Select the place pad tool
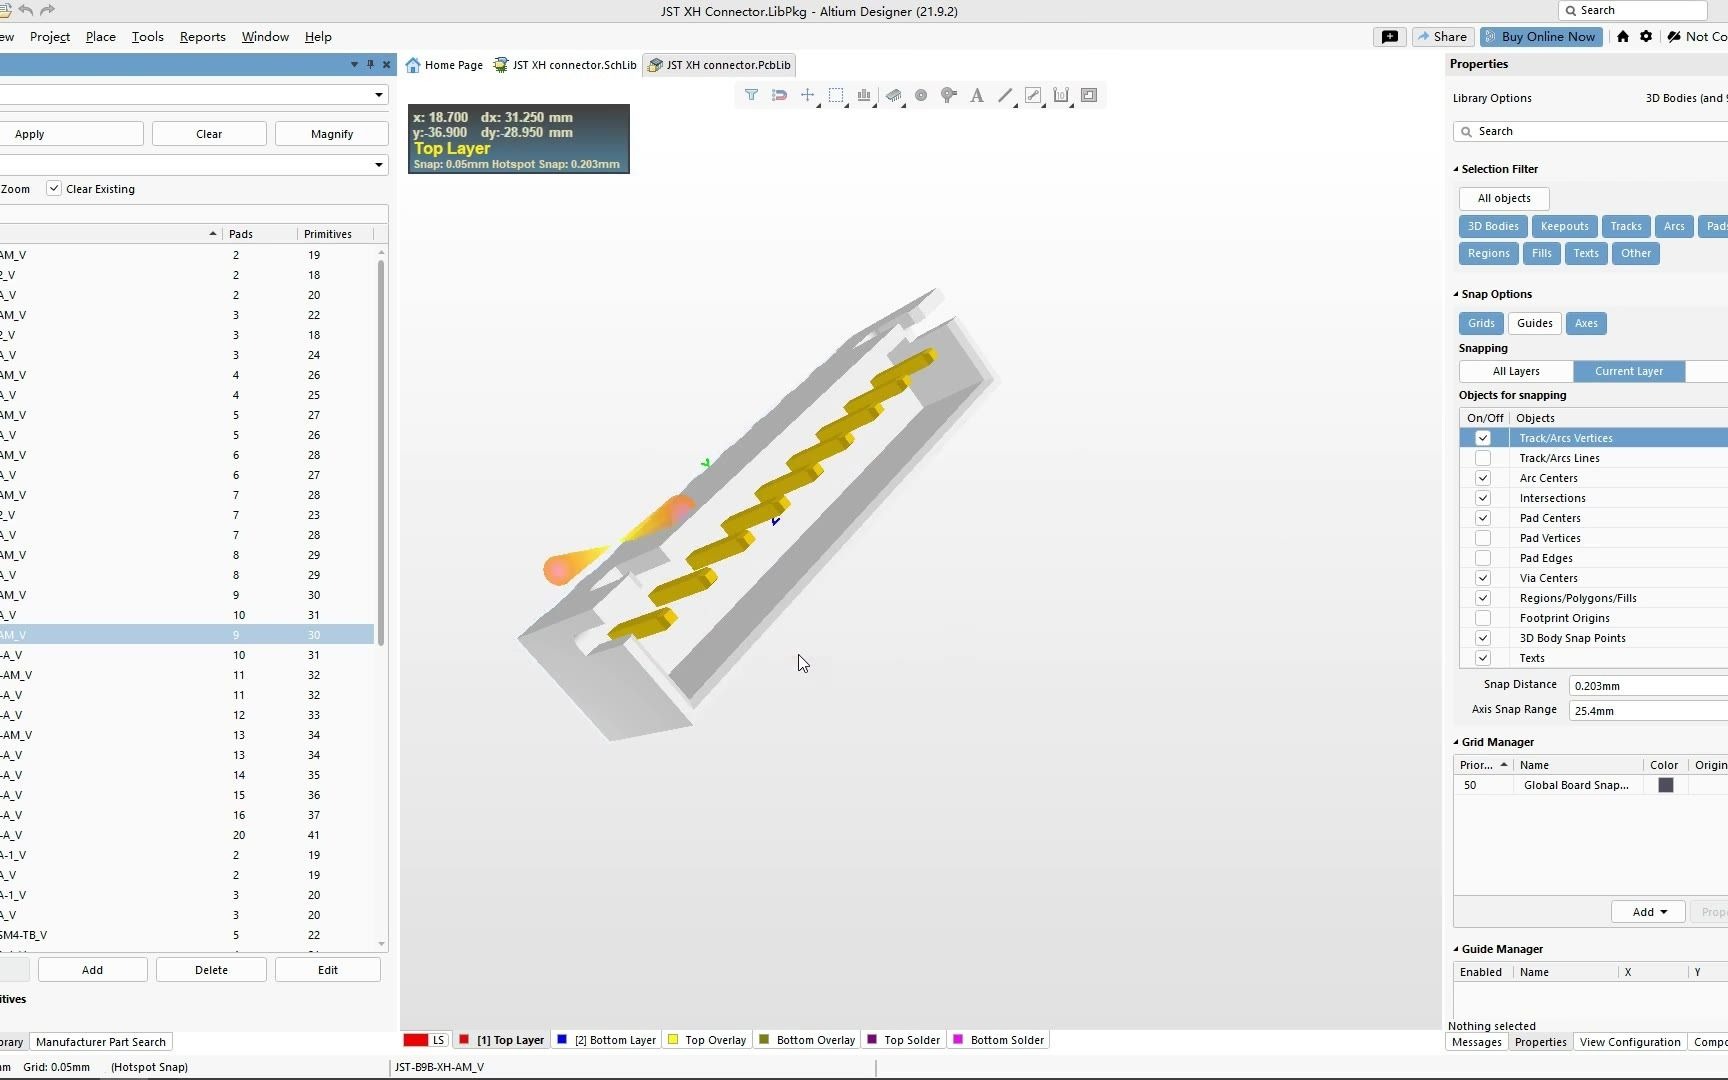Viewport: 1728px width, 1080px height. point(921,95)
